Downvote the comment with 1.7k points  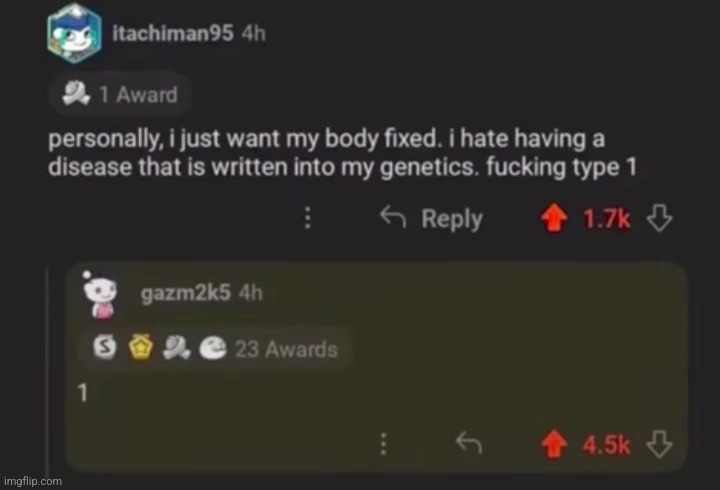pos(658,219)
